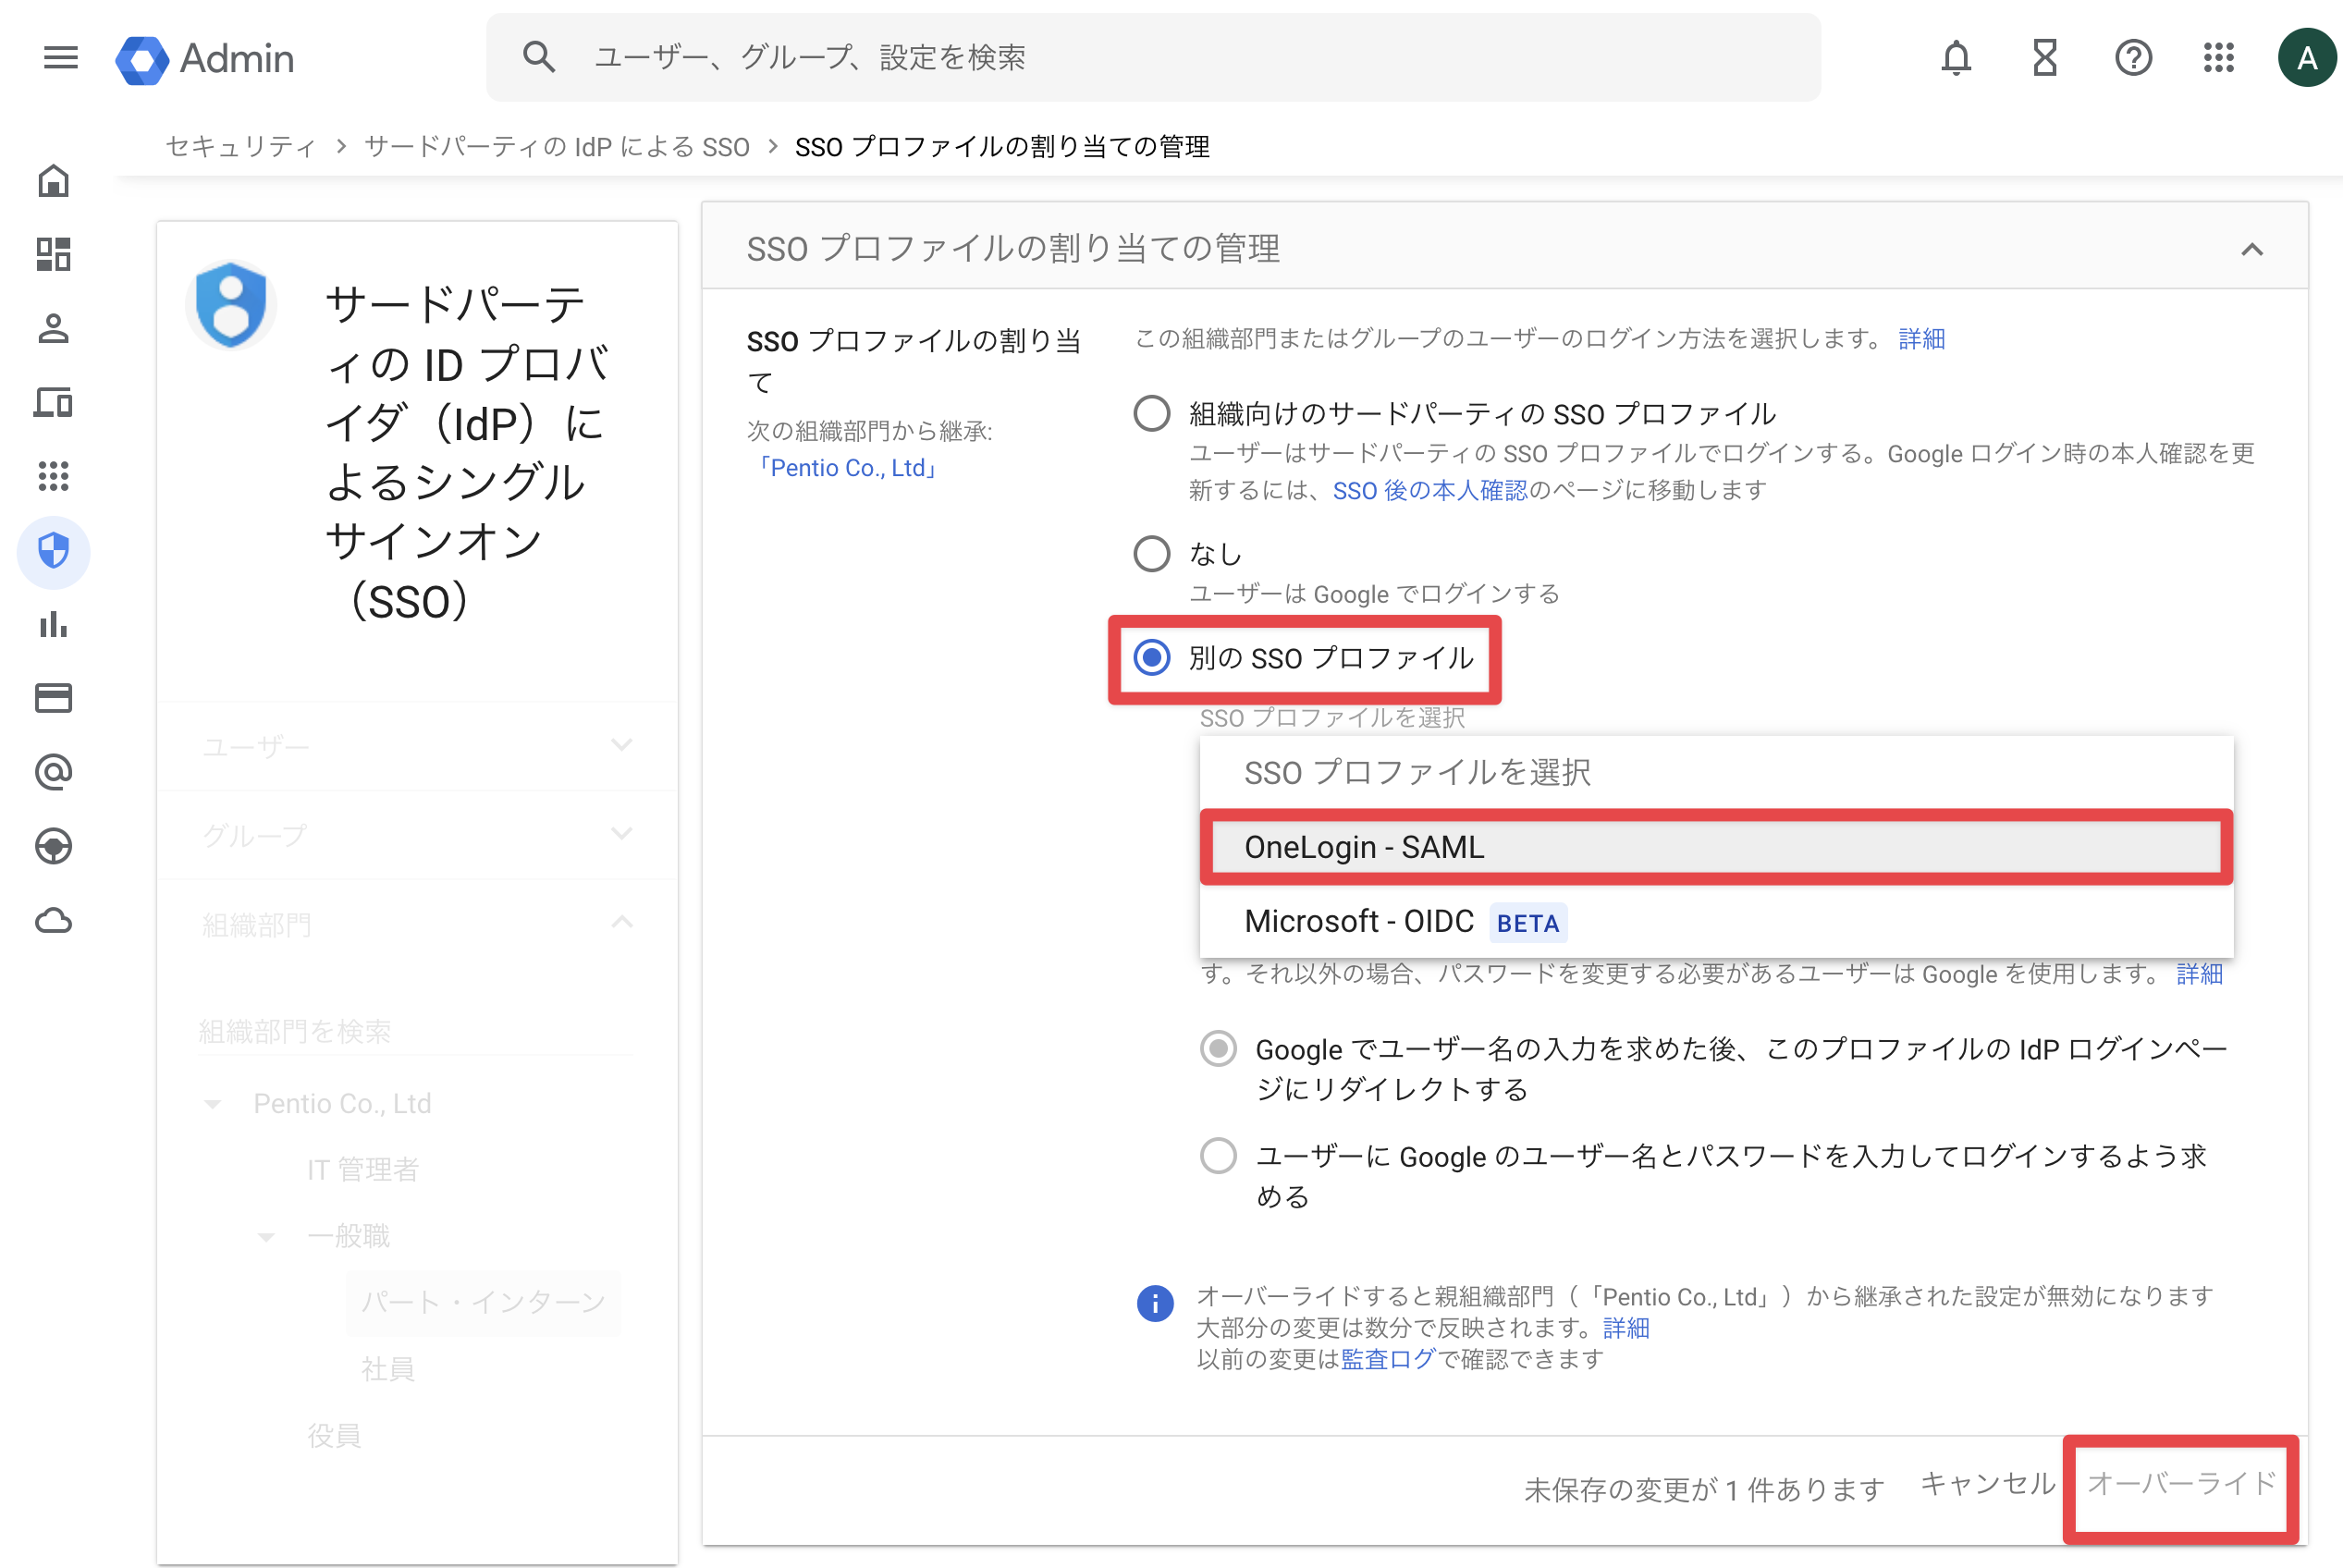Choose OneLogin - SAML from the list
2343x1568 pixels.
coord(1716,847)
